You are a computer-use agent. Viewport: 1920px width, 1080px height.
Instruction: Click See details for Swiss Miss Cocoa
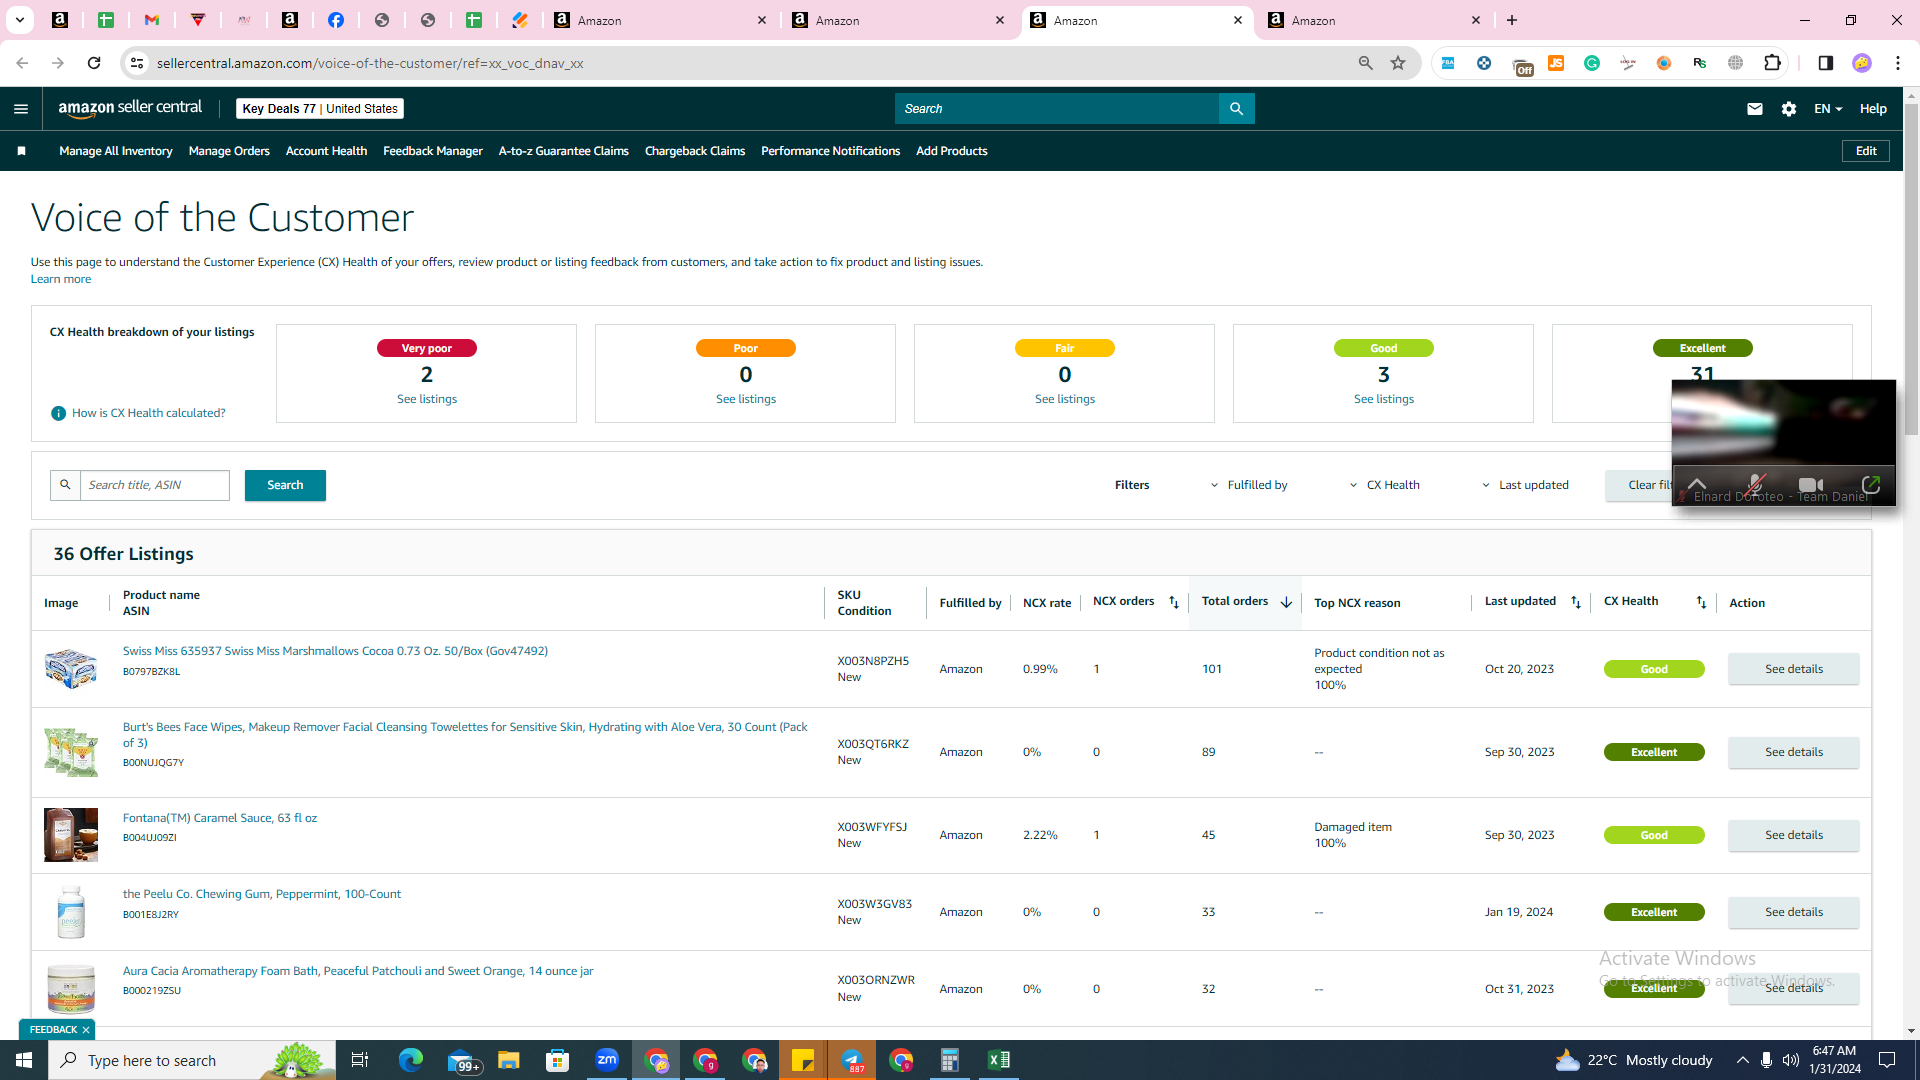pyautogui.click(x=1794, y=669)
